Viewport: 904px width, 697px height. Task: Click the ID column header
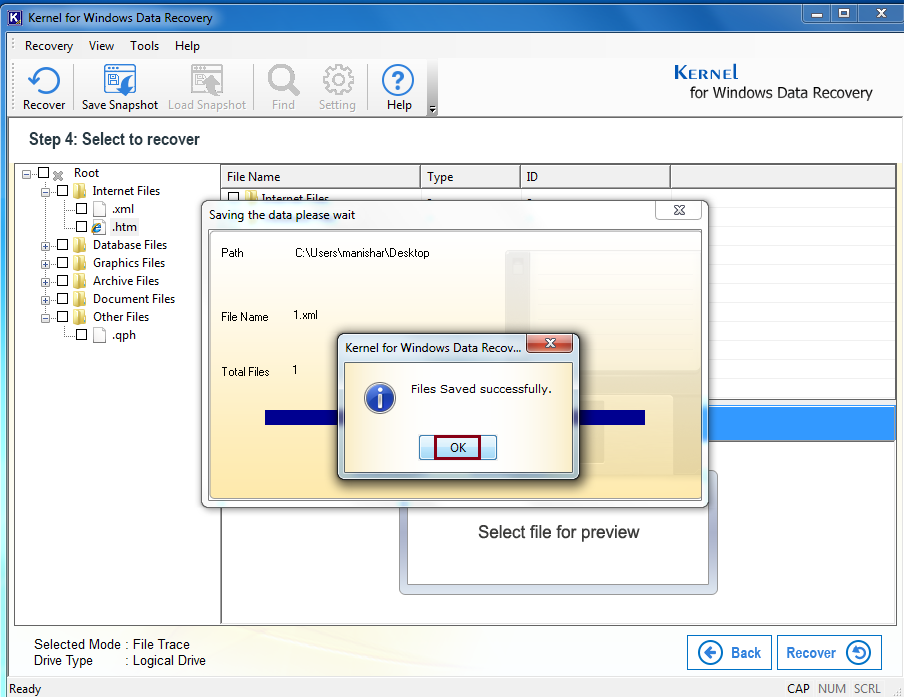[x=596, y=176]
